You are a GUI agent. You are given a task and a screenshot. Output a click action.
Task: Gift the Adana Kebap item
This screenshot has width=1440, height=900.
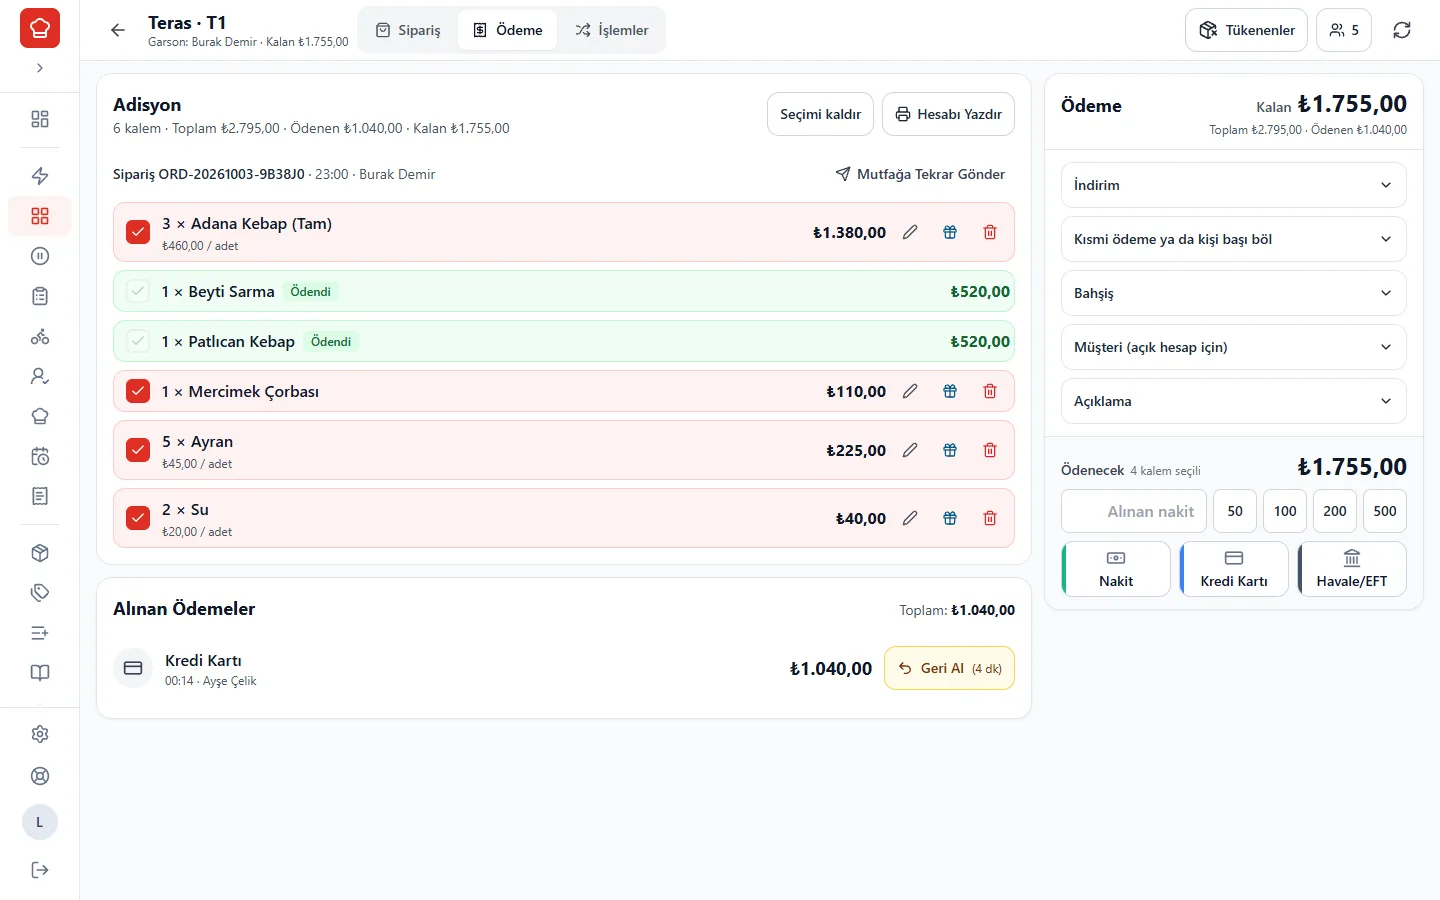click(x=950, y=232)
